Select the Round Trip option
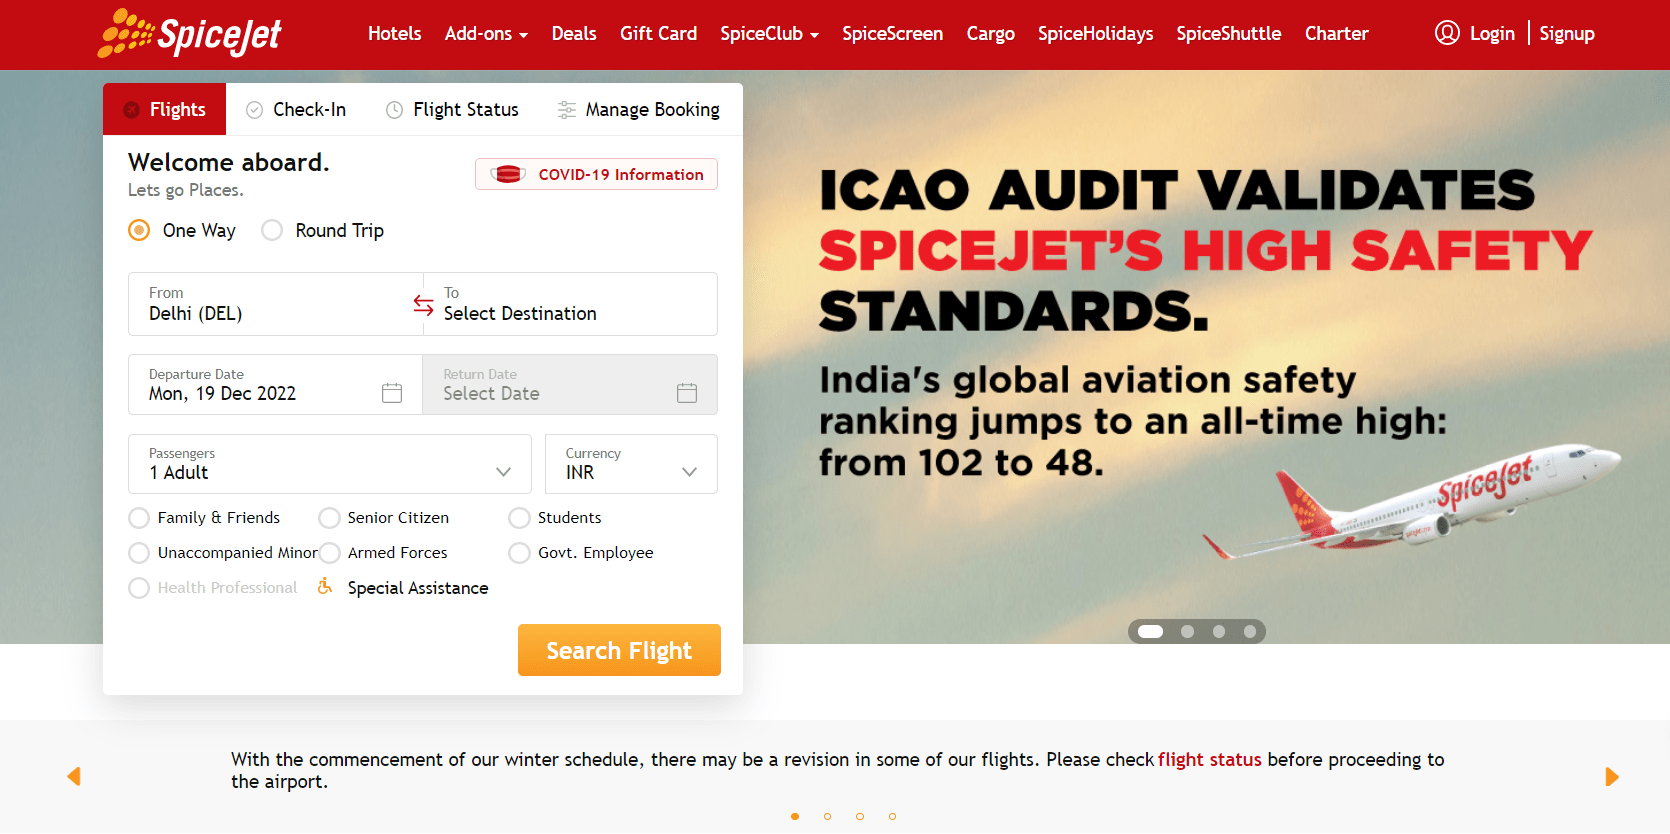Screen dimensions: 1670x834 click(x=323, y=230)
